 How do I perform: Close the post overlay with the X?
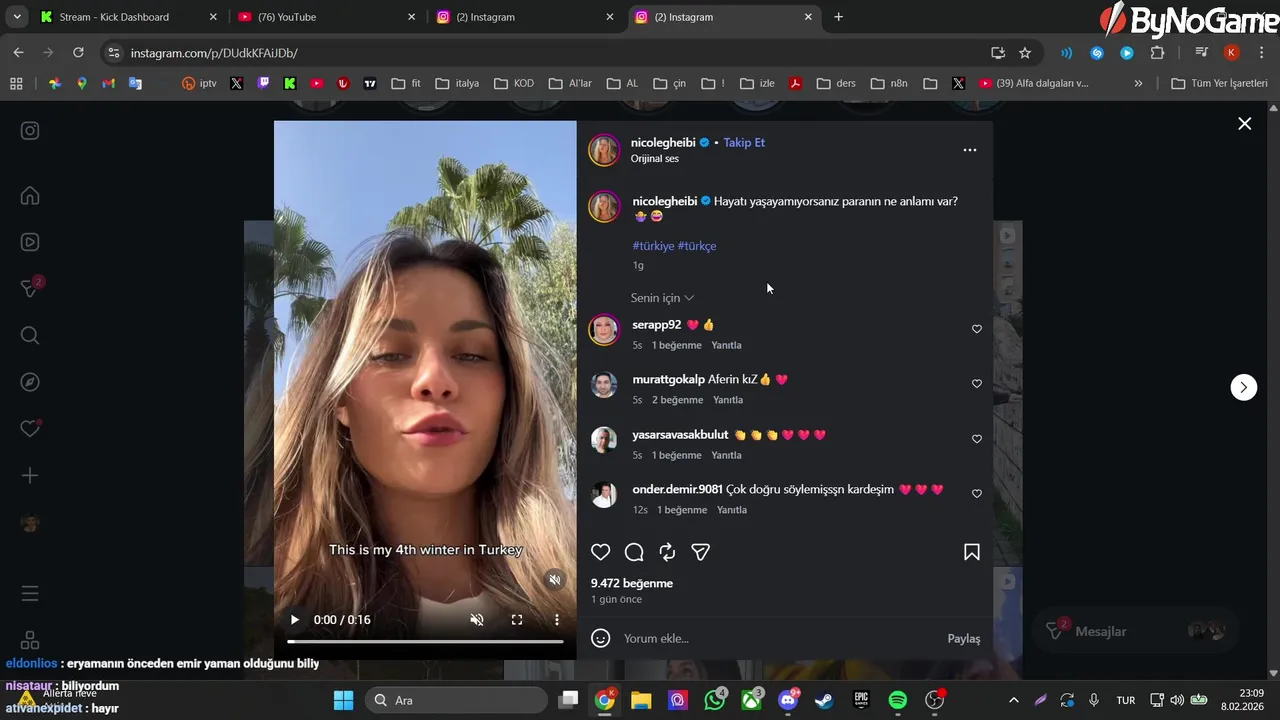pos(1244,124)
